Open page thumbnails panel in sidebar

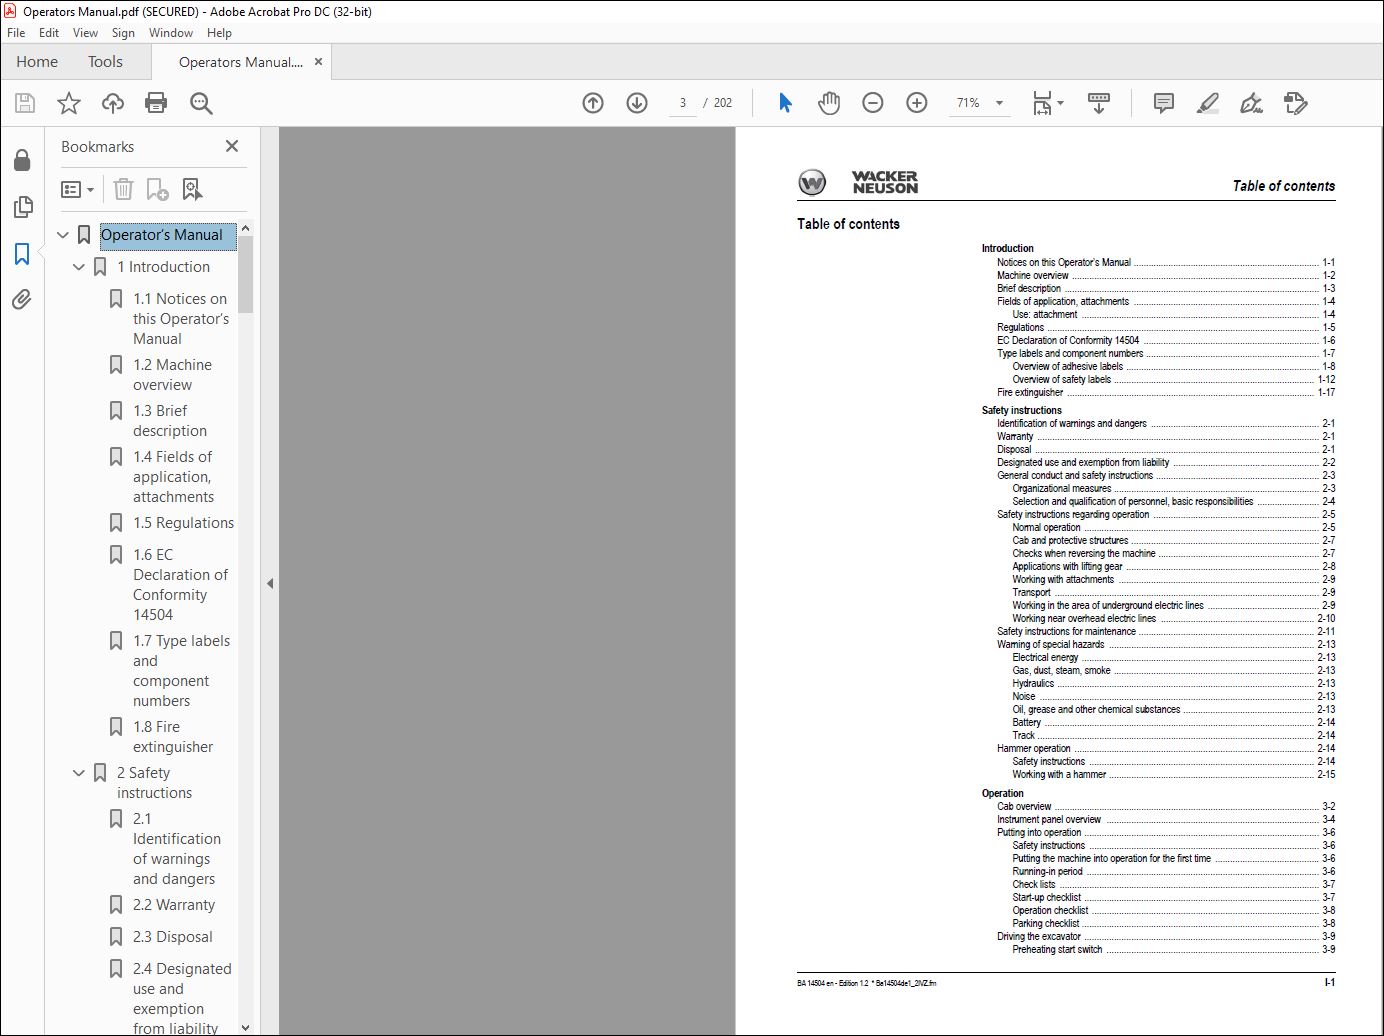point(22,207)
